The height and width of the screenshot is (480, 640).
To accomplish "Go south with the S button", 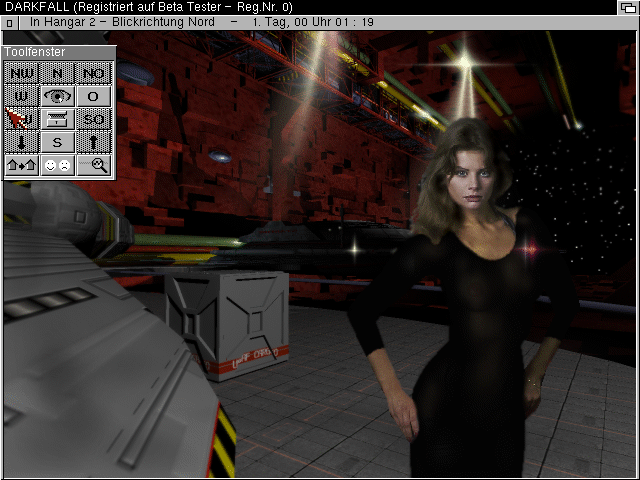I will 57,142.
